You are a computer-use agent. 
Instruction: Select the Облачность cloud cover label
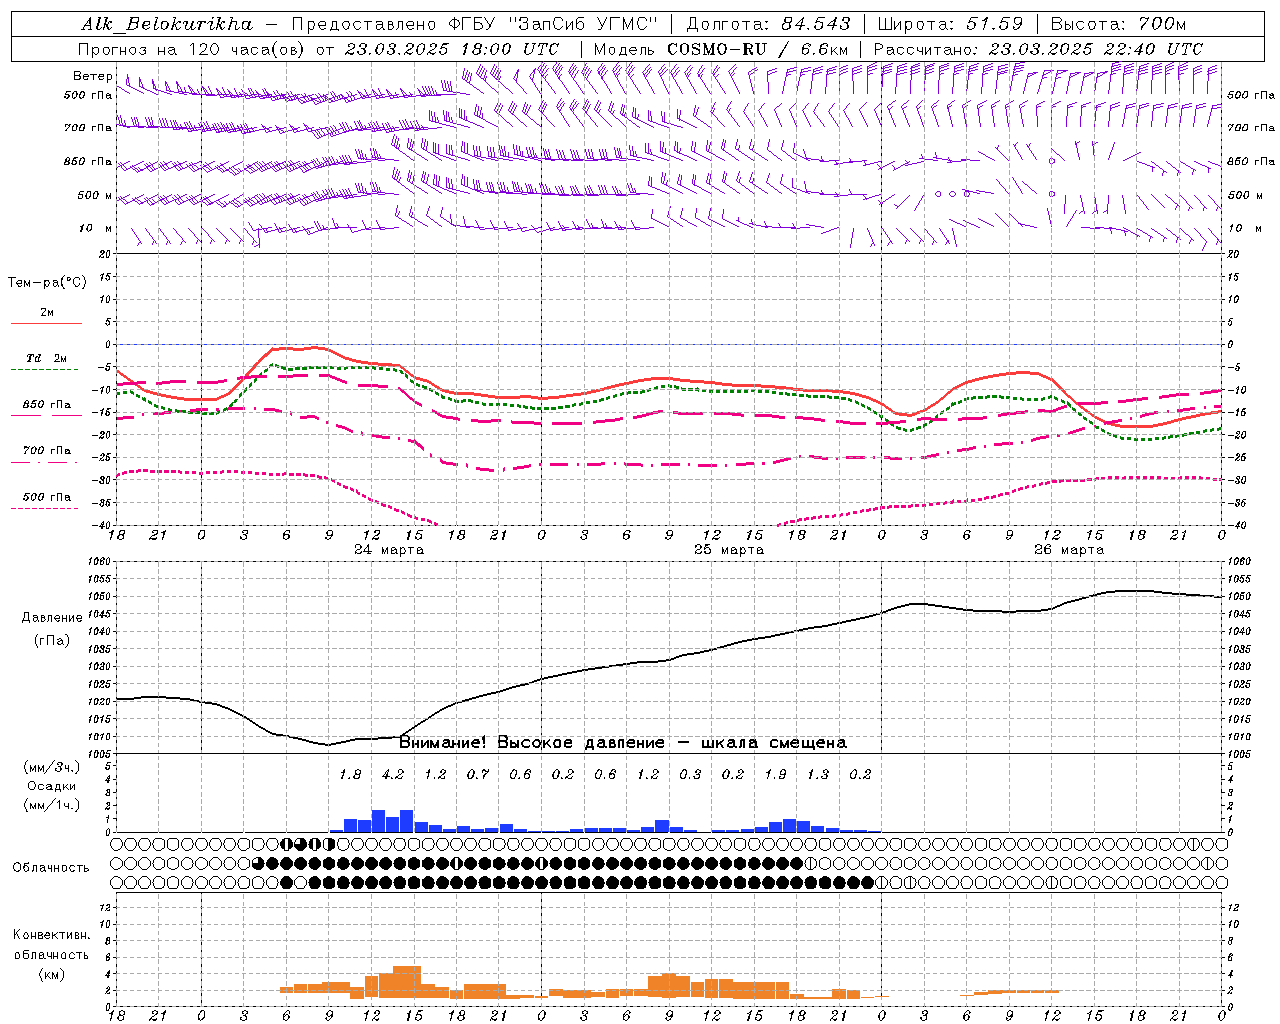point(51,868)
